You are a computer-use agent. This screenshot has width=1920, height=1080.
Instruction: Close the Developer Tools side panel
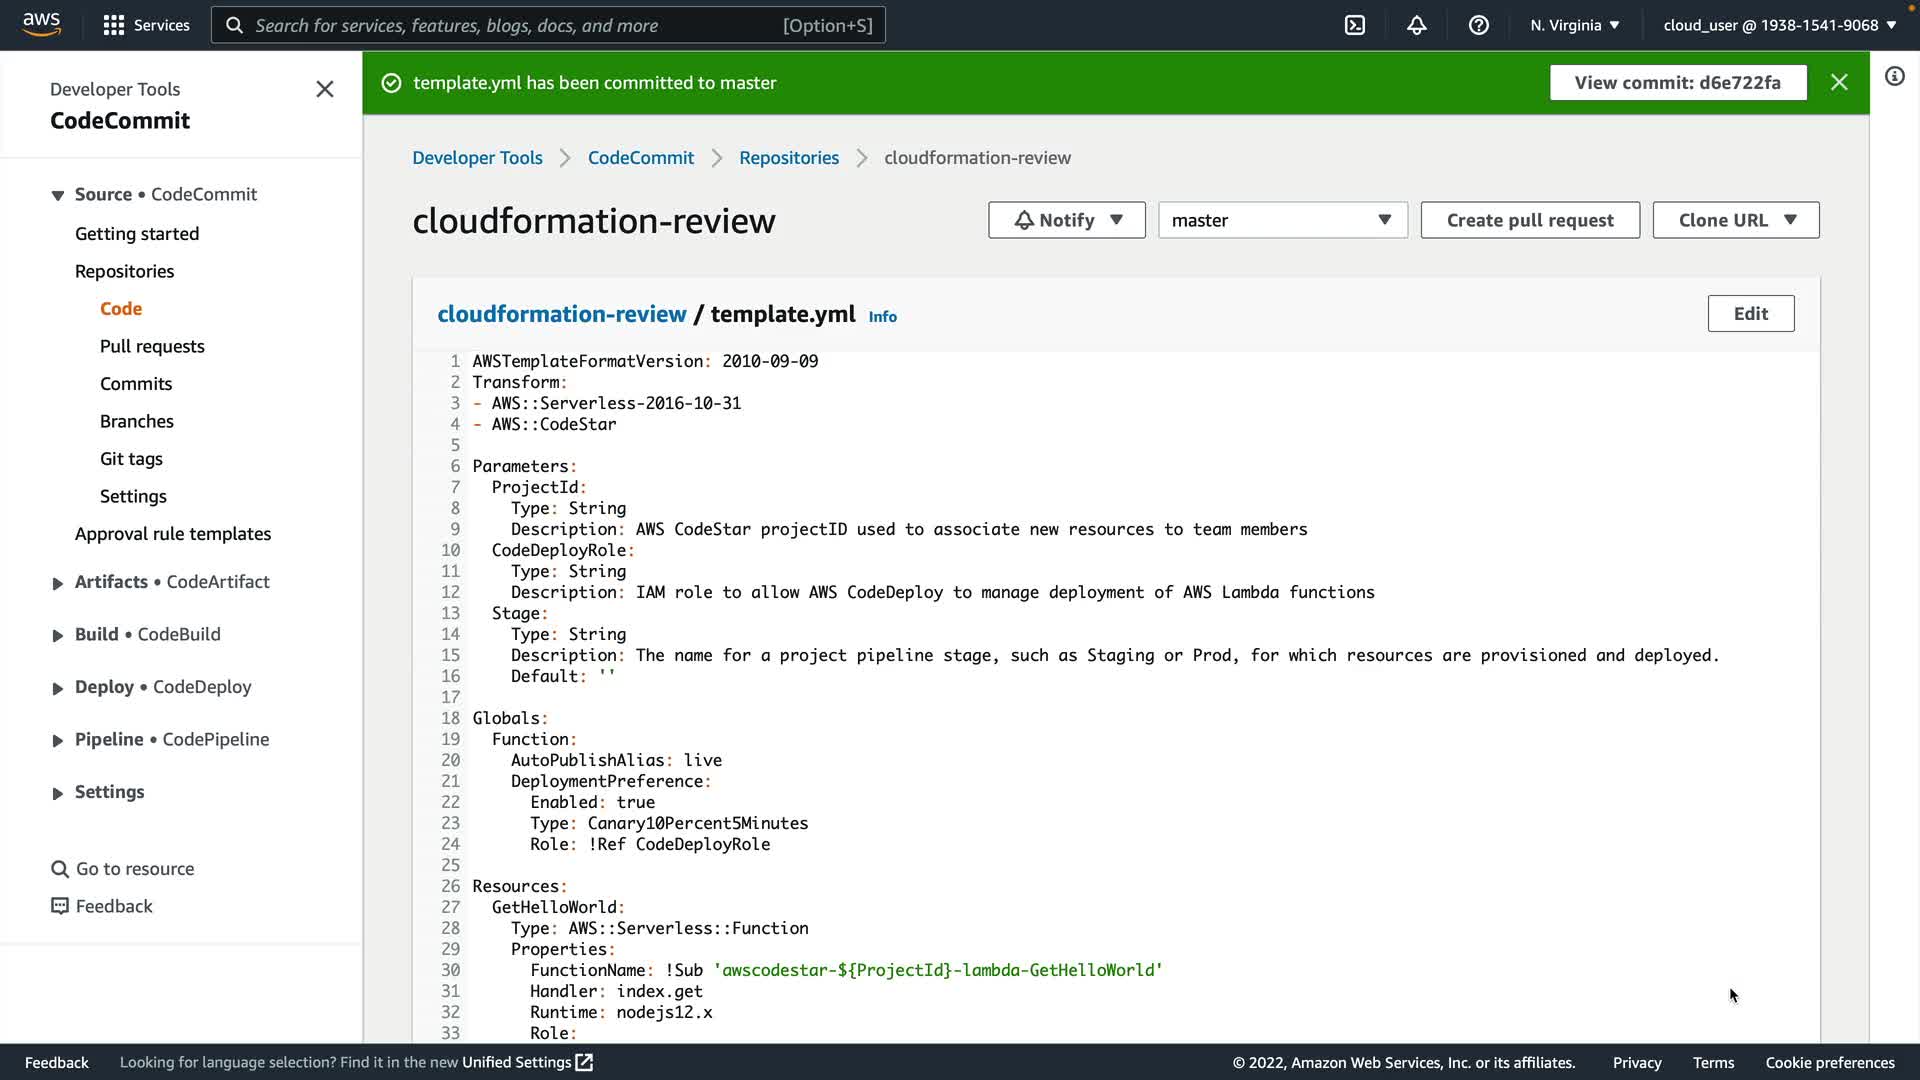[x=325, y=90]
